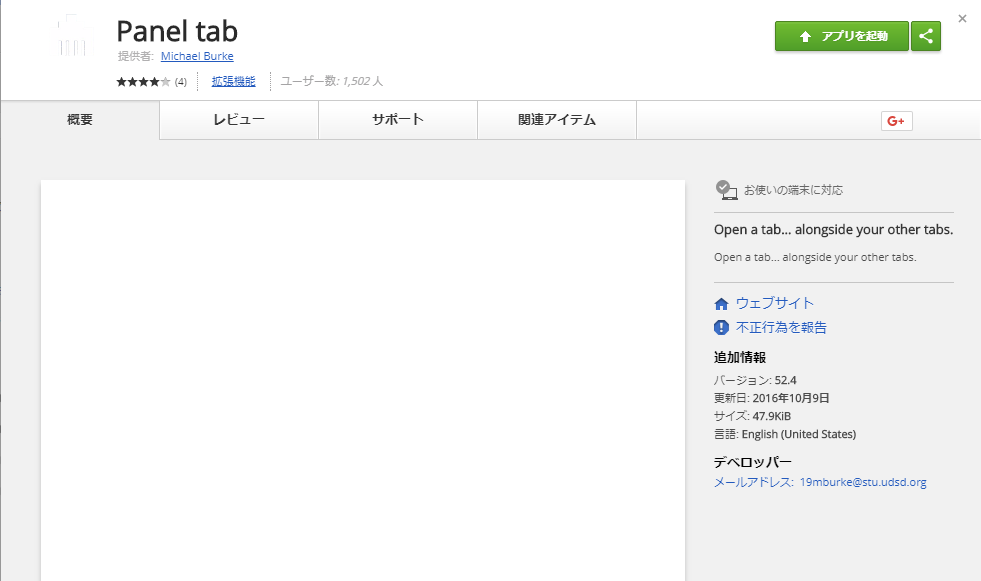Select the サポート tab
981x581 pixels.
398,120
